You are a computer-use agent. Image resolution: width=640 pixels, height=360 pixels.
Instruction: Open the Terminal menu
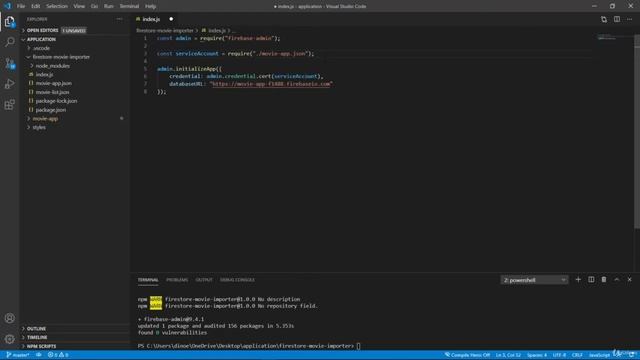(129, 6)
